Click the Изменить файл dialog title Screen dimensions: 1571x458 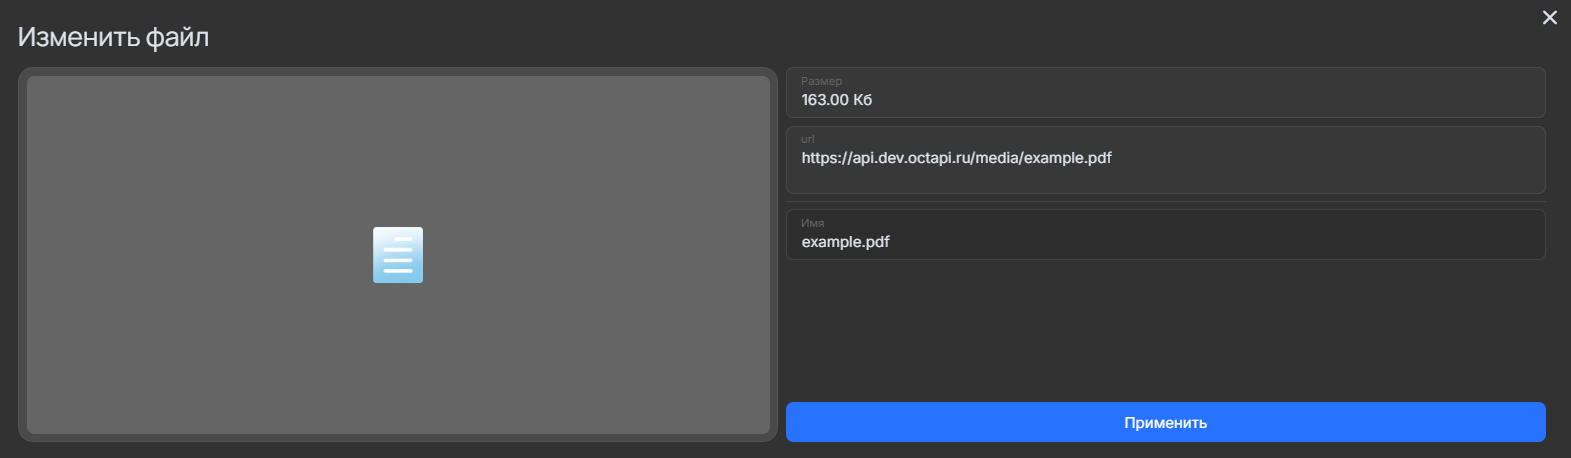click(113, 38)
